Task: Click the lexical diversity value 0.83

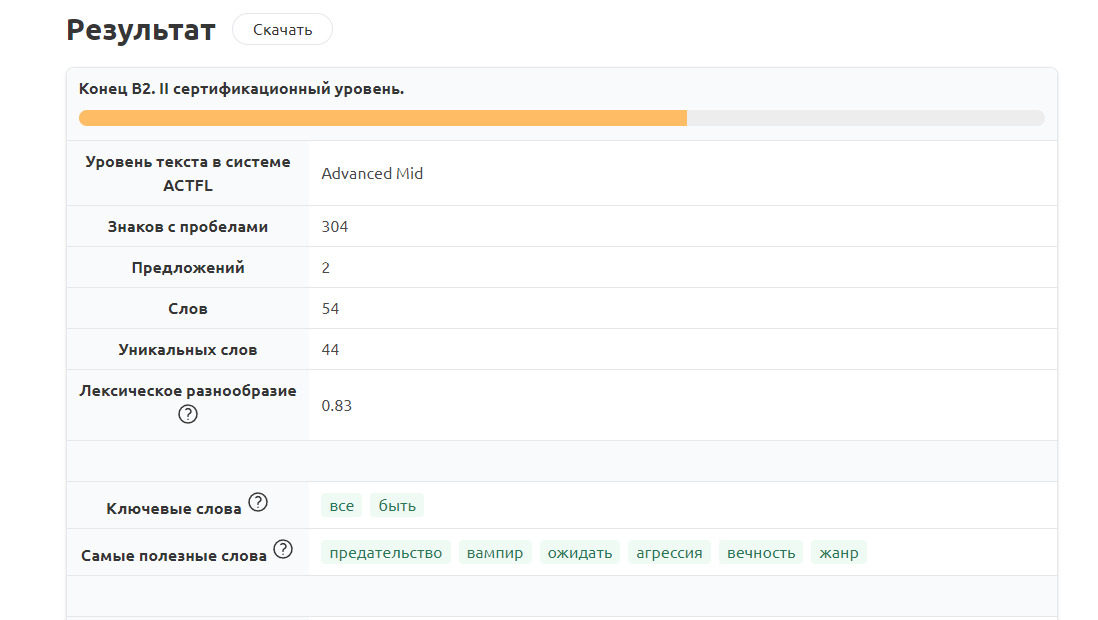Action: [x=336, y=406]
